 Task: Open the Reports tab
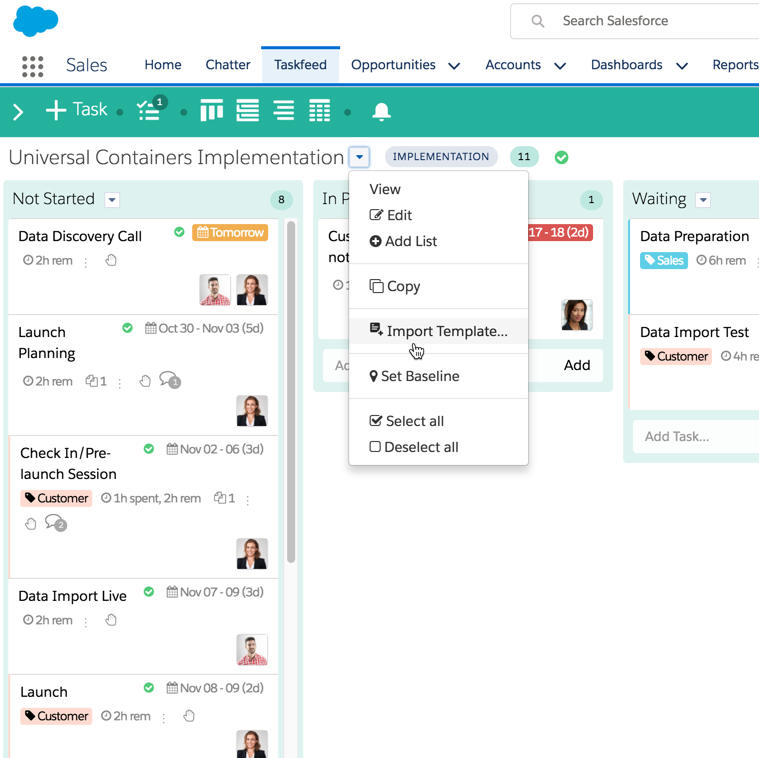[735, 65]
